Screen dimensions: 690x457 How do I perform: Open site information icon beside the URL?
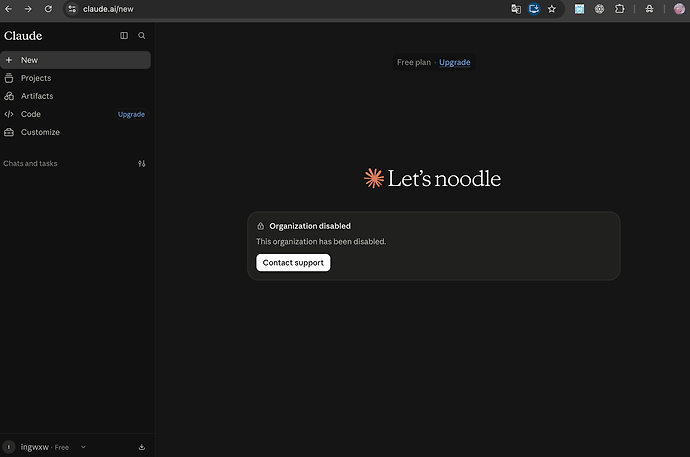click(72, 9)
